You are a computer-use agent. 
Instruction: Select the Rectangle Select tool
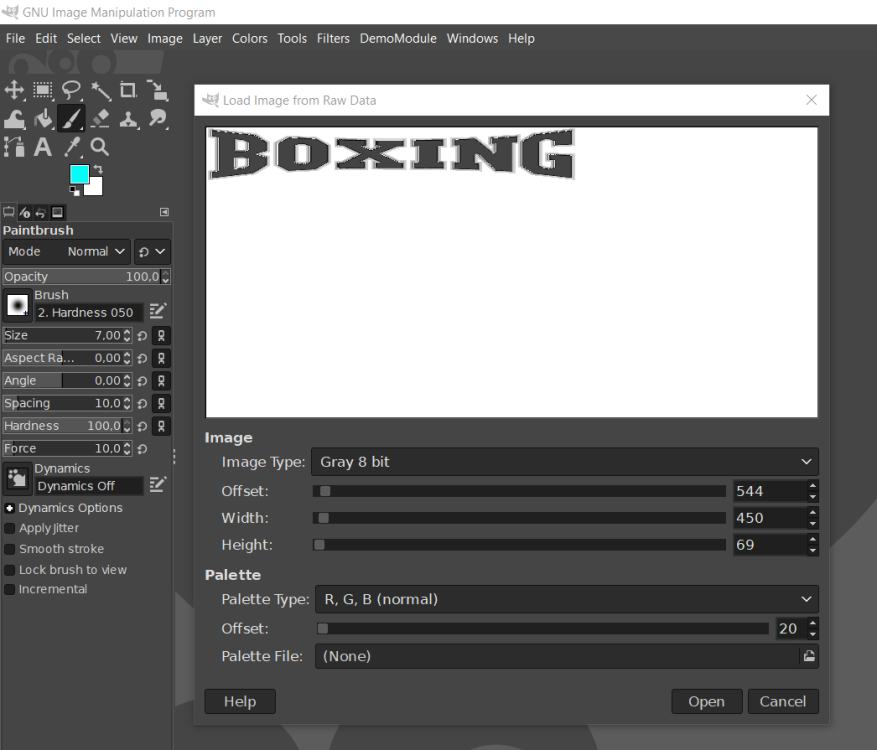pos(43,90)
